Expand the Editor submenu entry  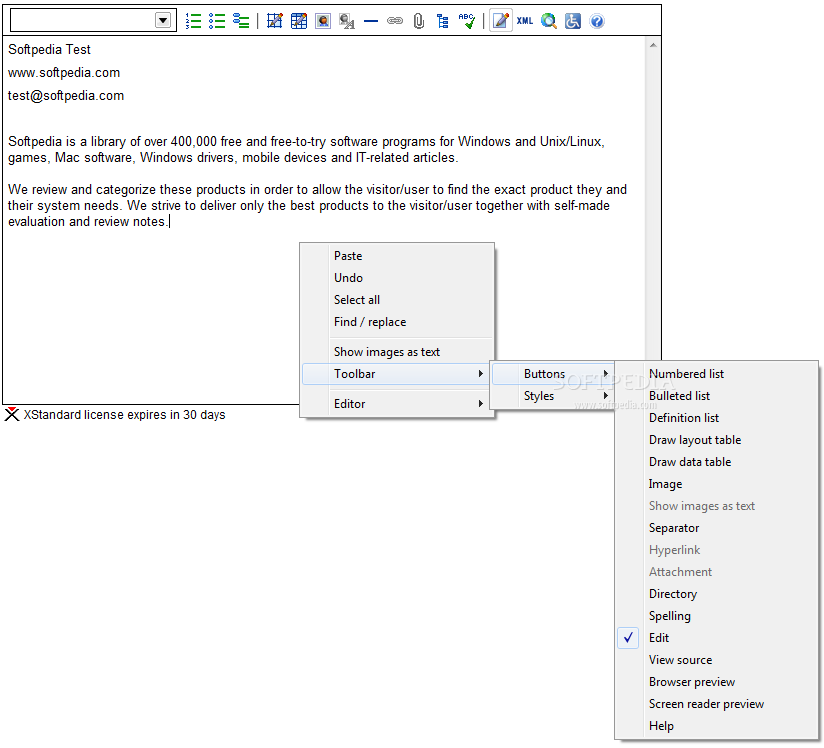397,404
